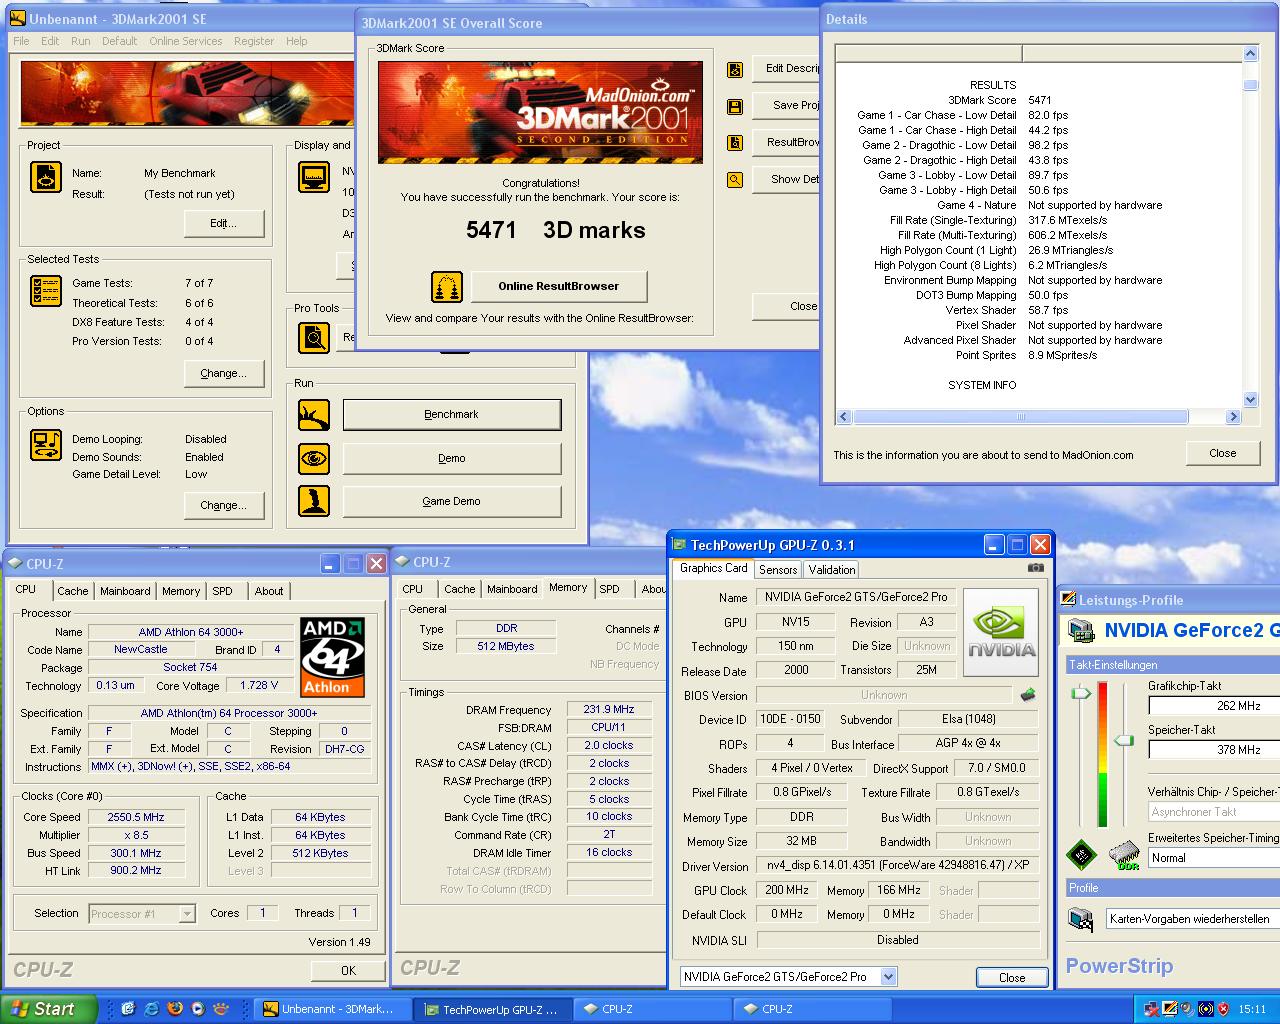1280x1024 pixels.
Task: Click the Online ResultBrowser button
Action: pos(559,286)
